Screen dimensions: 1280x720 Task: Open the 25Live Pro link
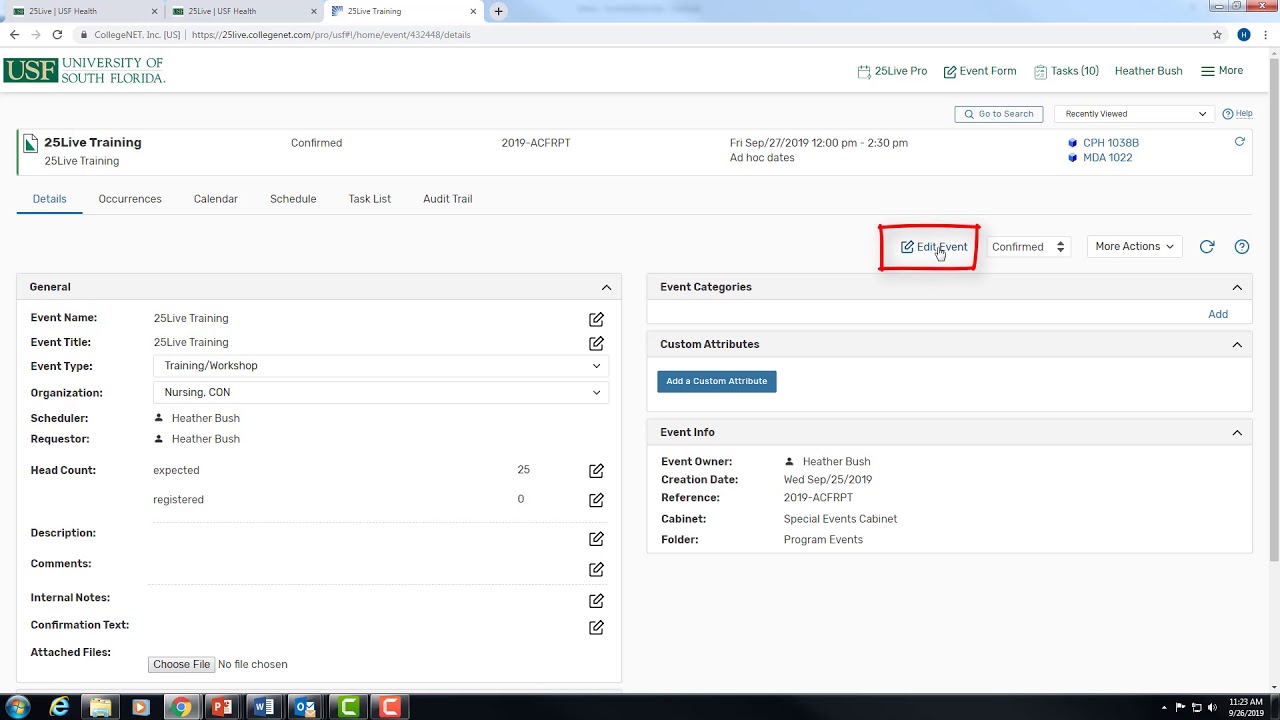(x=893, y=71)
